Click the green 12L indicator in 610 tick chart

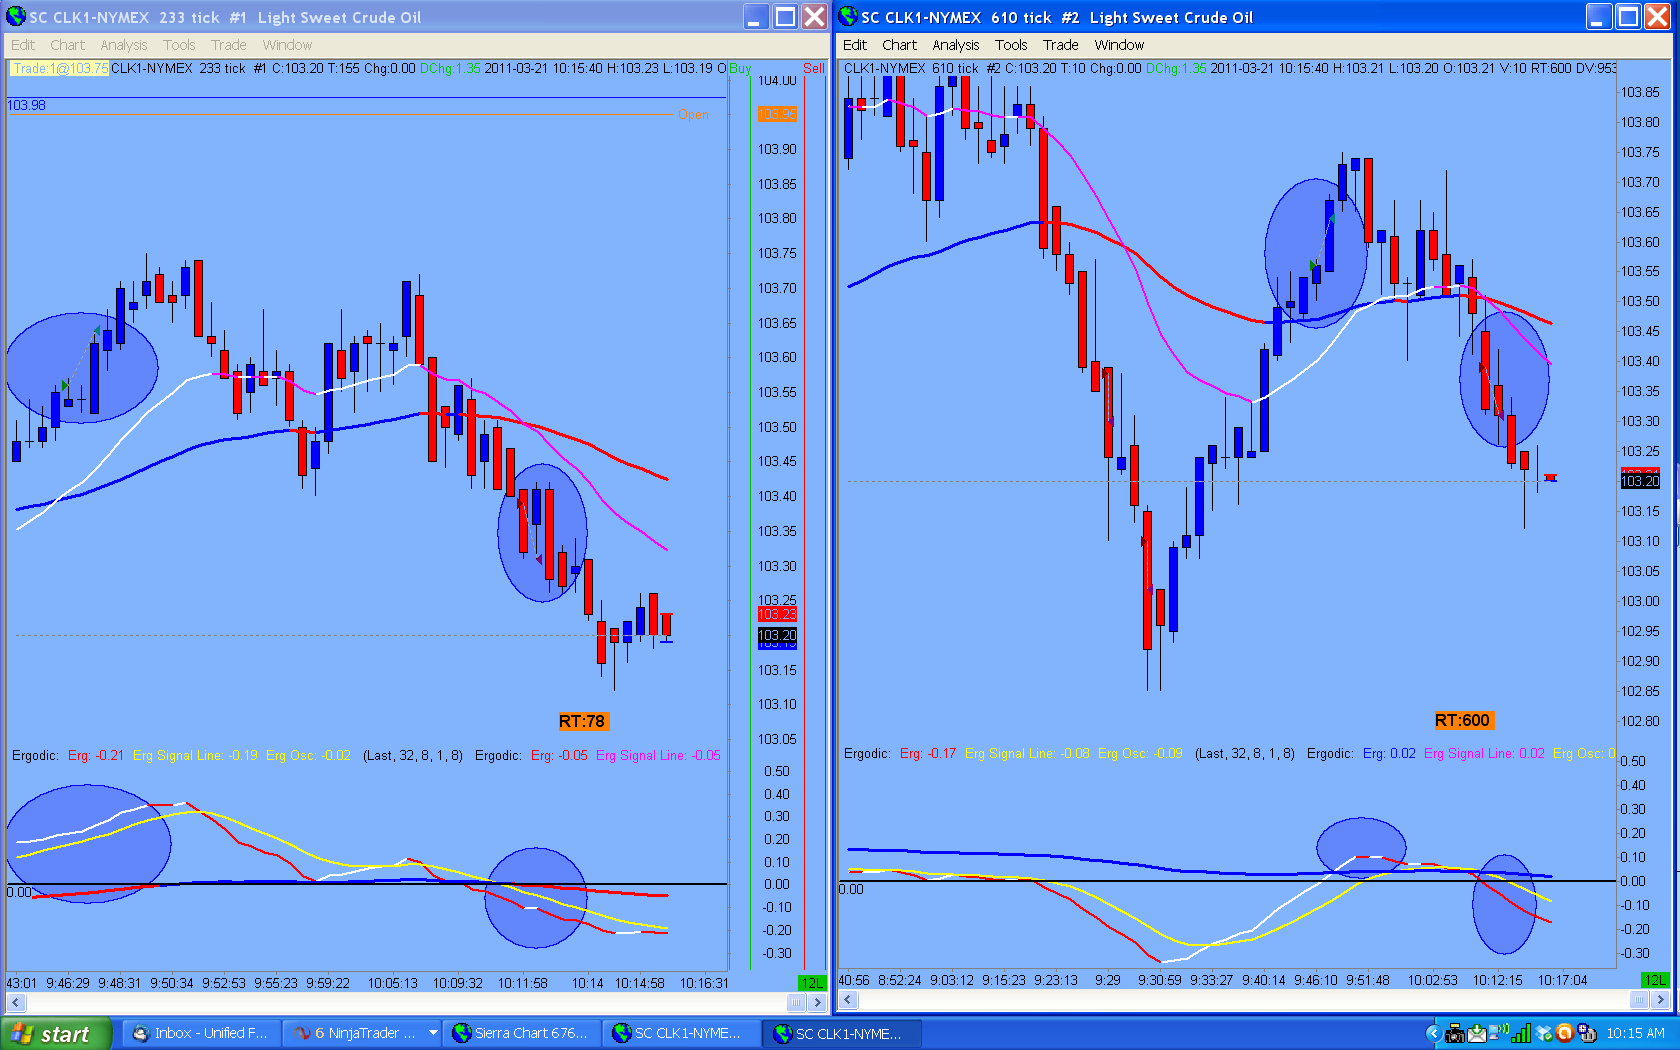(x=1655, y=980)
